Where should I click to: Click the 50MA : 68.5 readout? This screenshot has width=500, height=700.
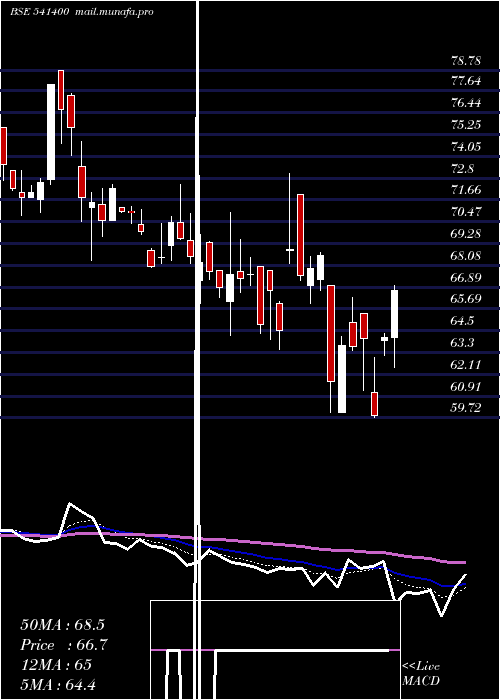[62, 625]
